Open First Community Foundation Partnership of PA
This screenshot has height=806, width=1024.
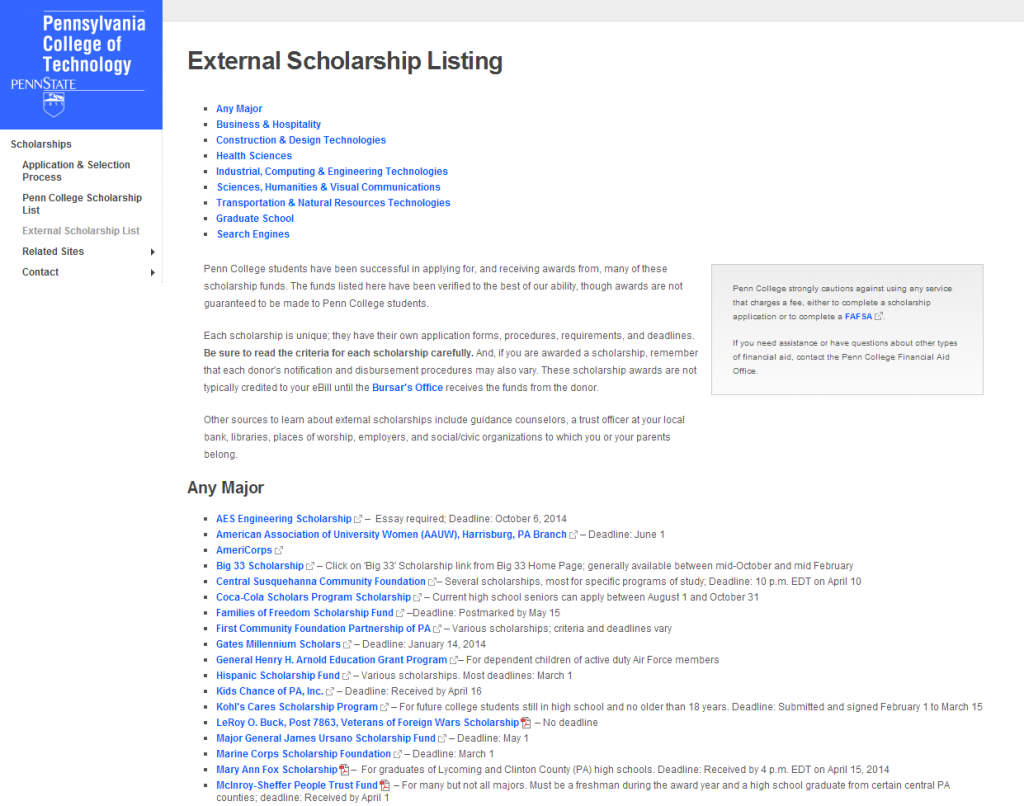(x=323, y=628)
